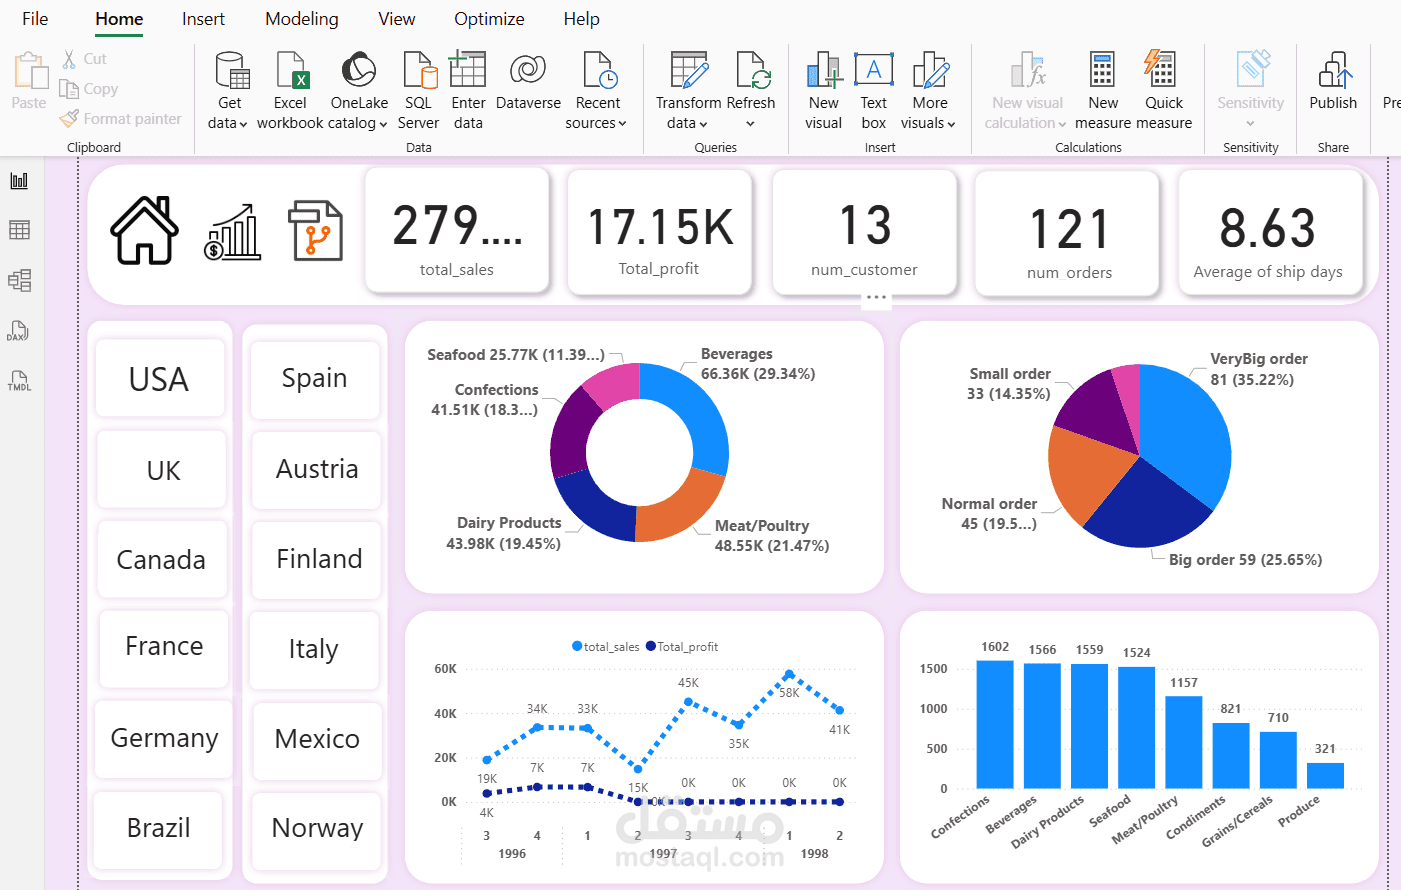Viewport: 1401px width, 890px height.
Task: Click the Cut scissors icon
Action: (70, 59)
